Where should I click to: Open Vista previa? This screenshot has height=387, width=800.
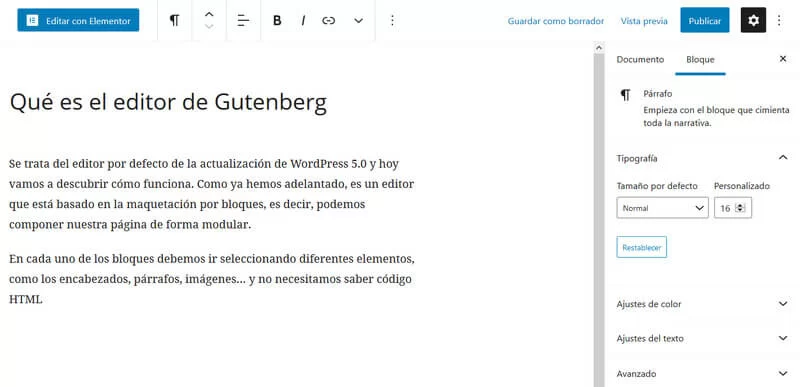[x=644, y=21]
